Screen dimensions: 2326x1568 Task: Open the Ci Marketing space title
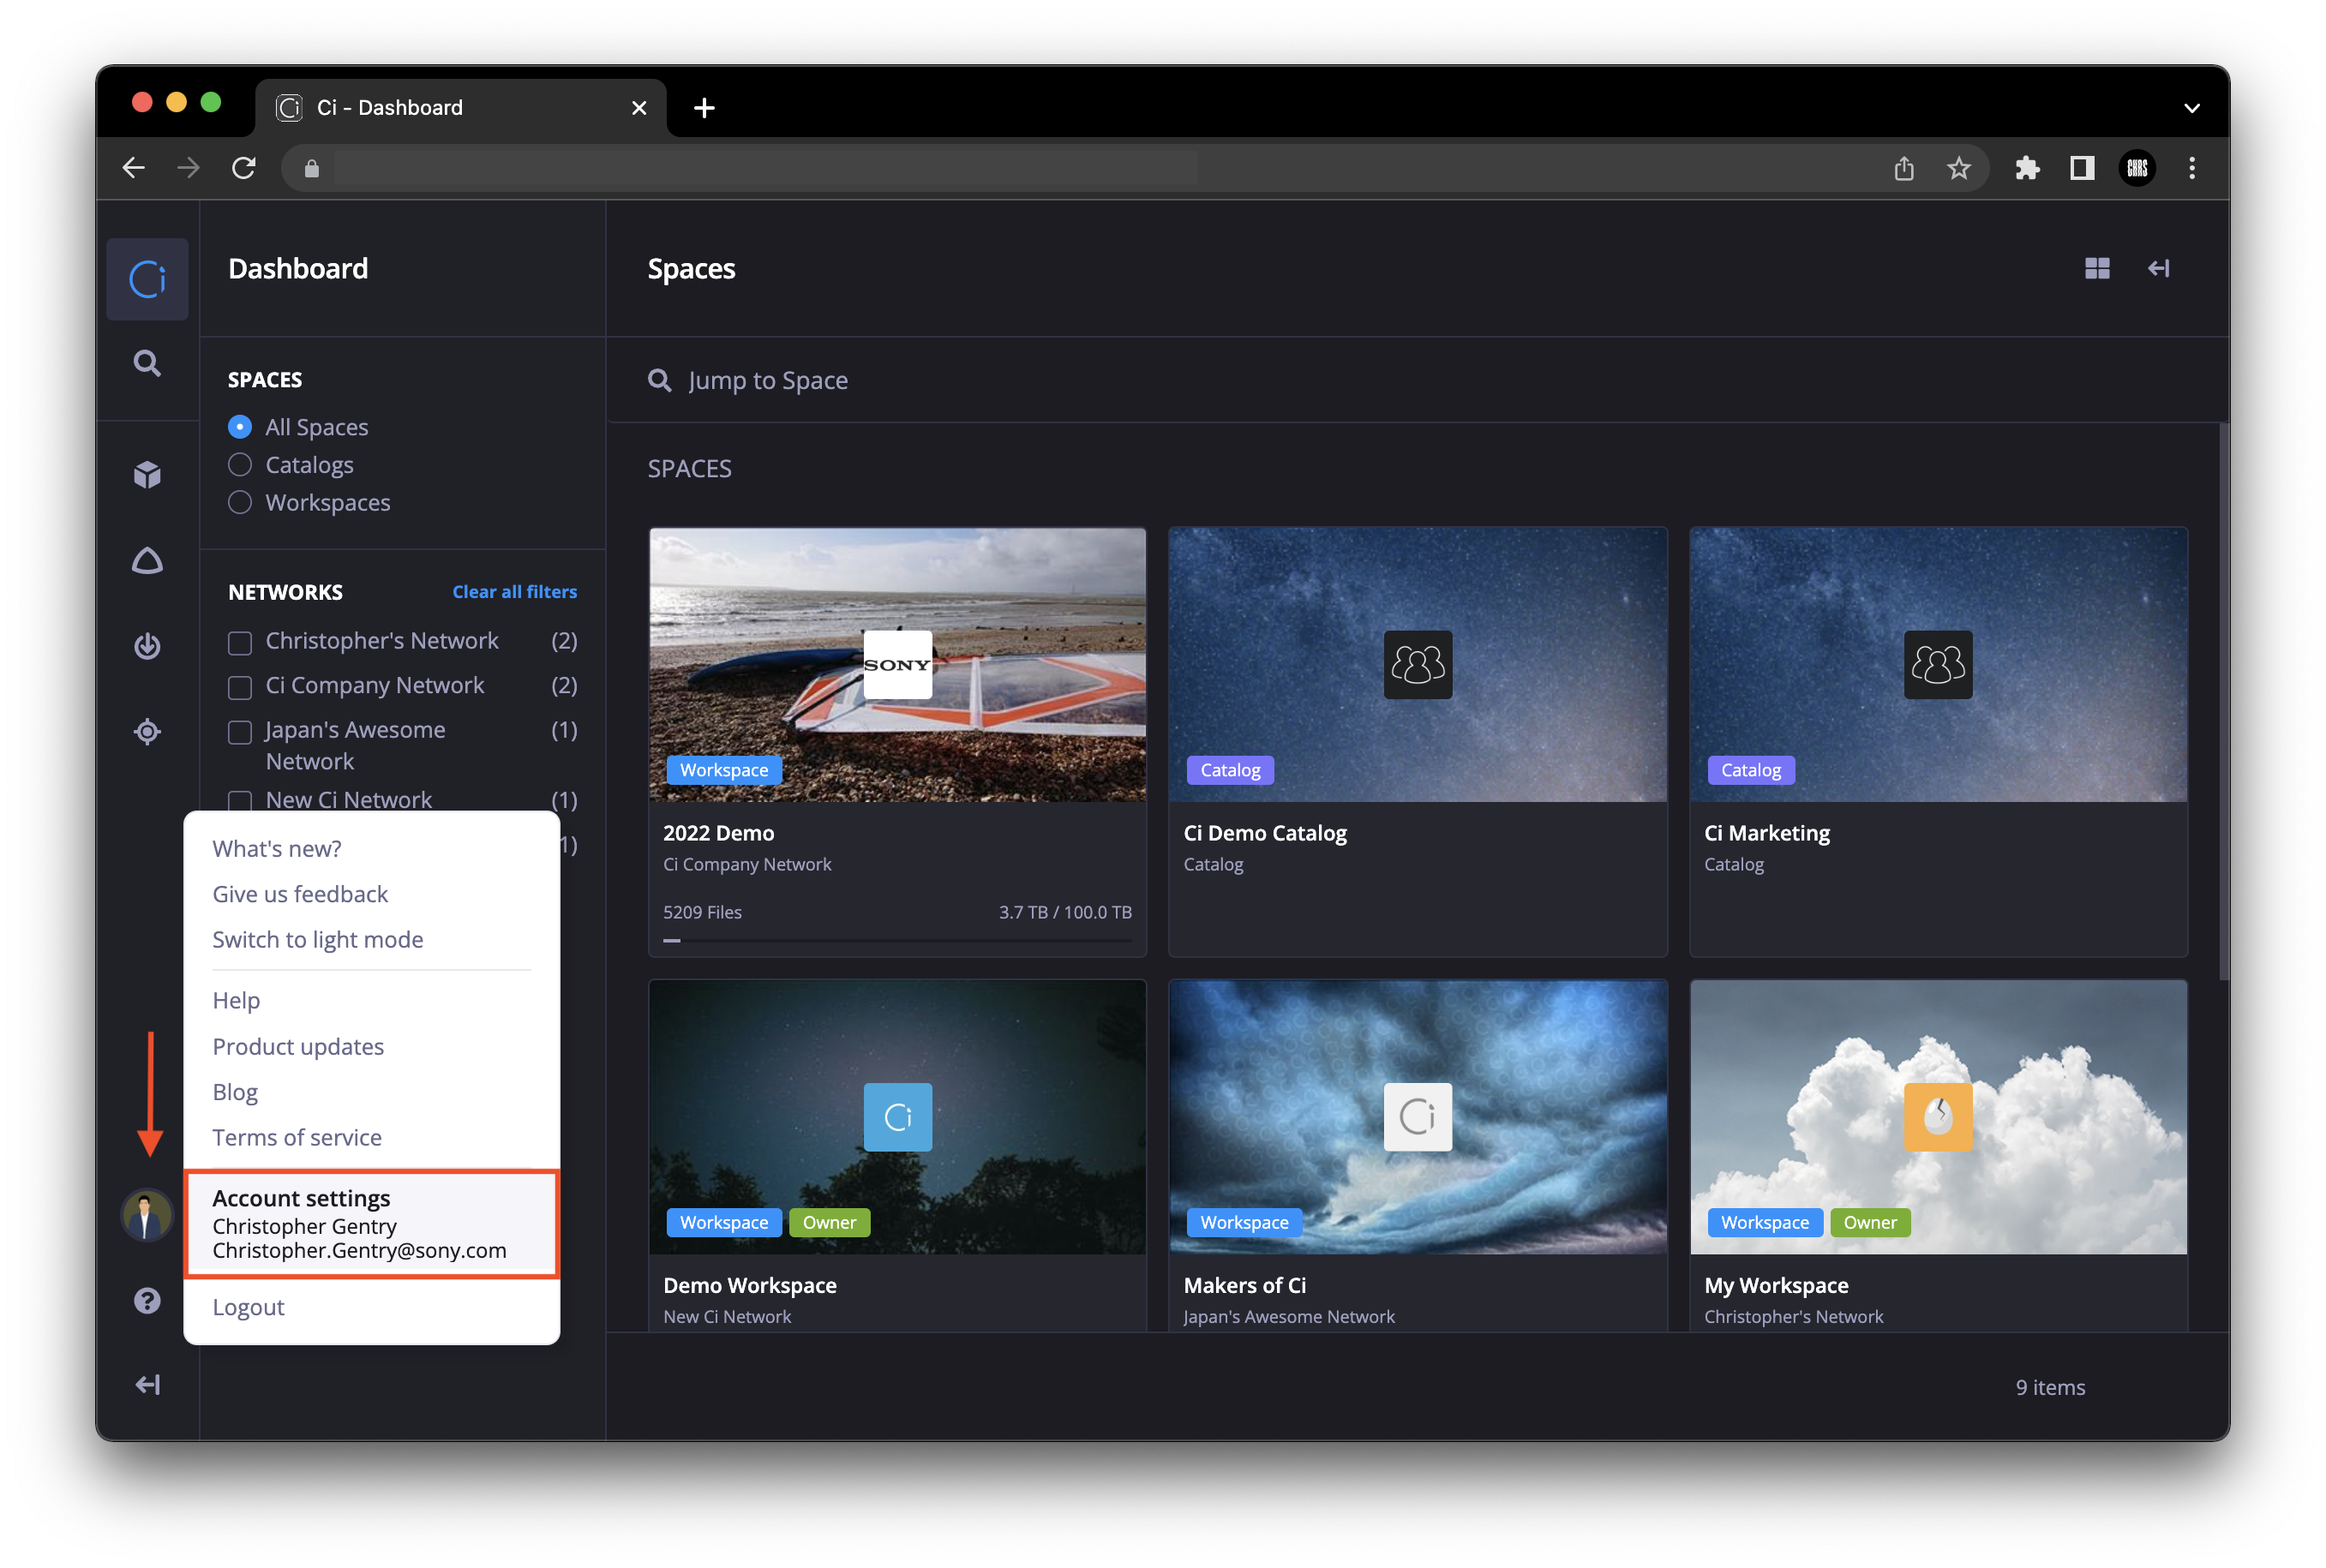[x=1766, y=832]
